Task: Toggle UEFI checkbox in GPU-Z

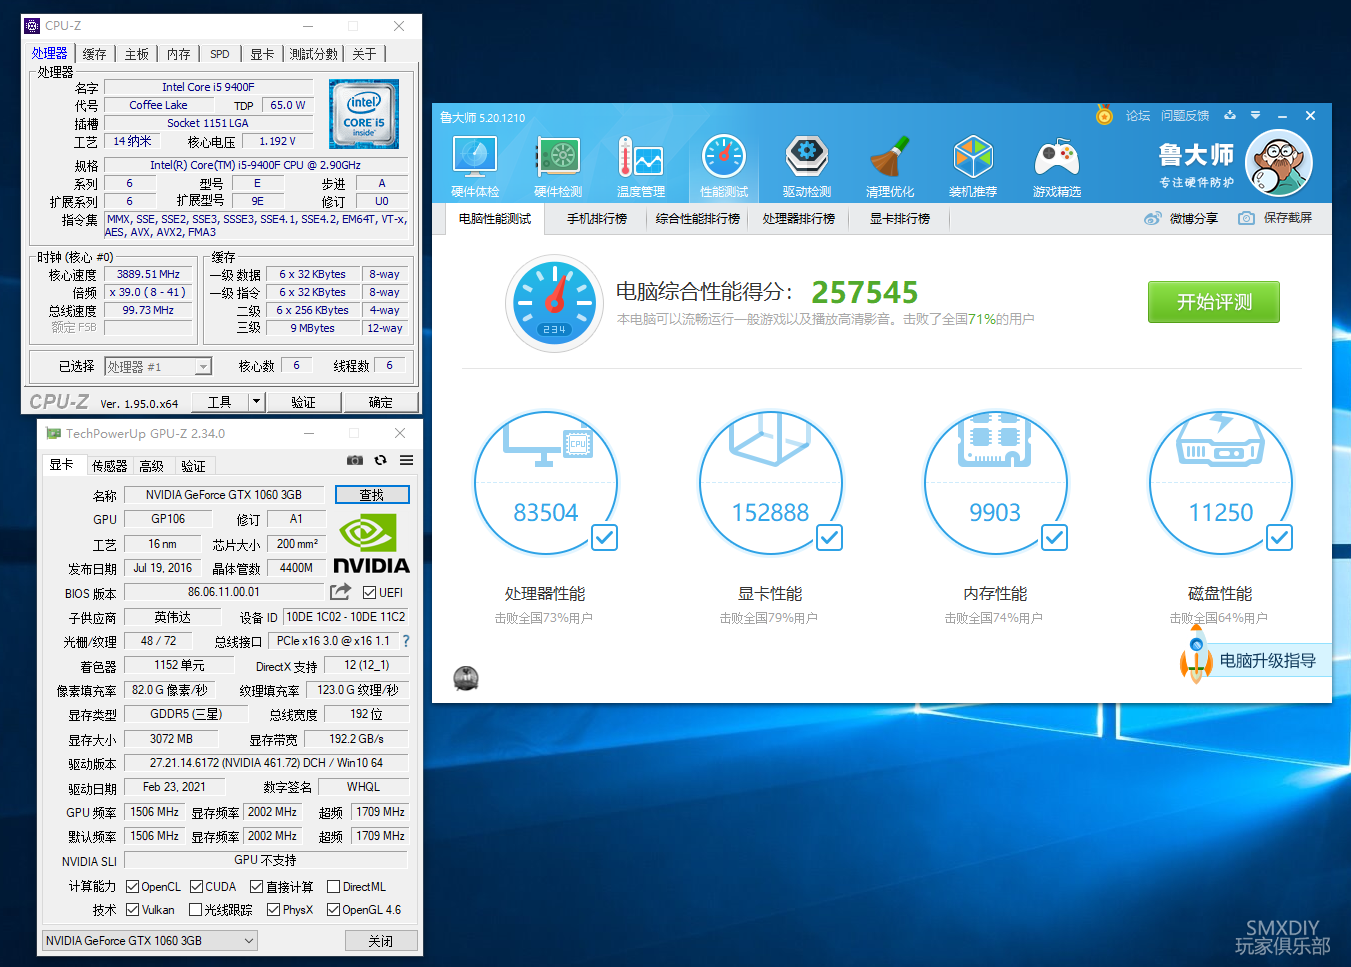Action: point(370,592)
